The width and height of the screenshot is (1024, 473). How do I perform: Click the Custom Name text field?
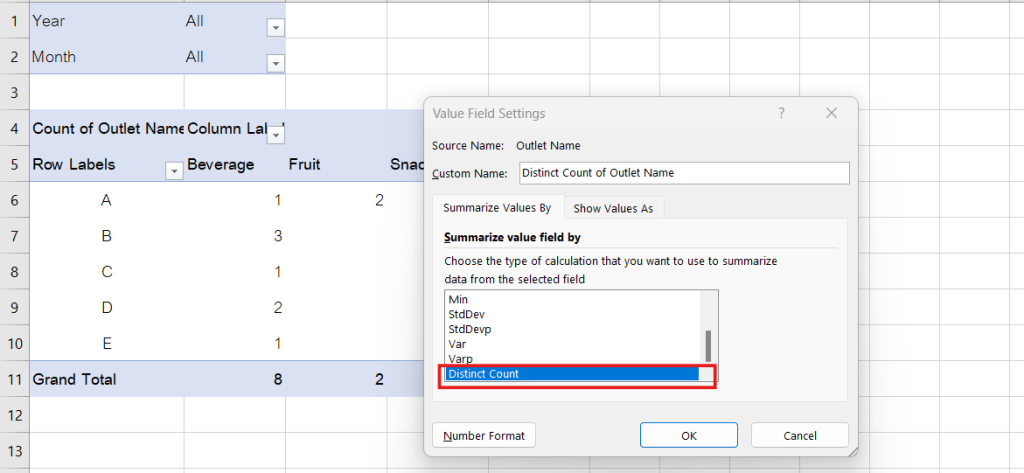(x=683, y=173)
